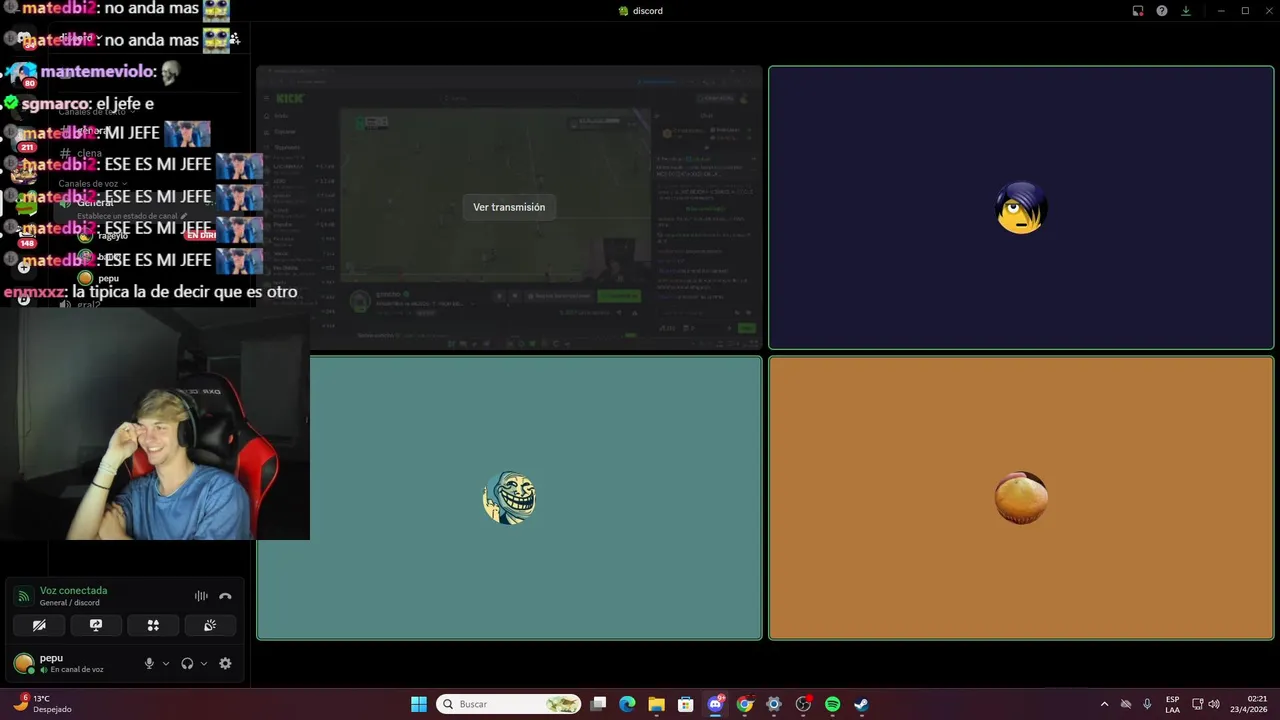Open ESP LAA language switcher
The image size is (1280, 720).
pos(1172,704)
